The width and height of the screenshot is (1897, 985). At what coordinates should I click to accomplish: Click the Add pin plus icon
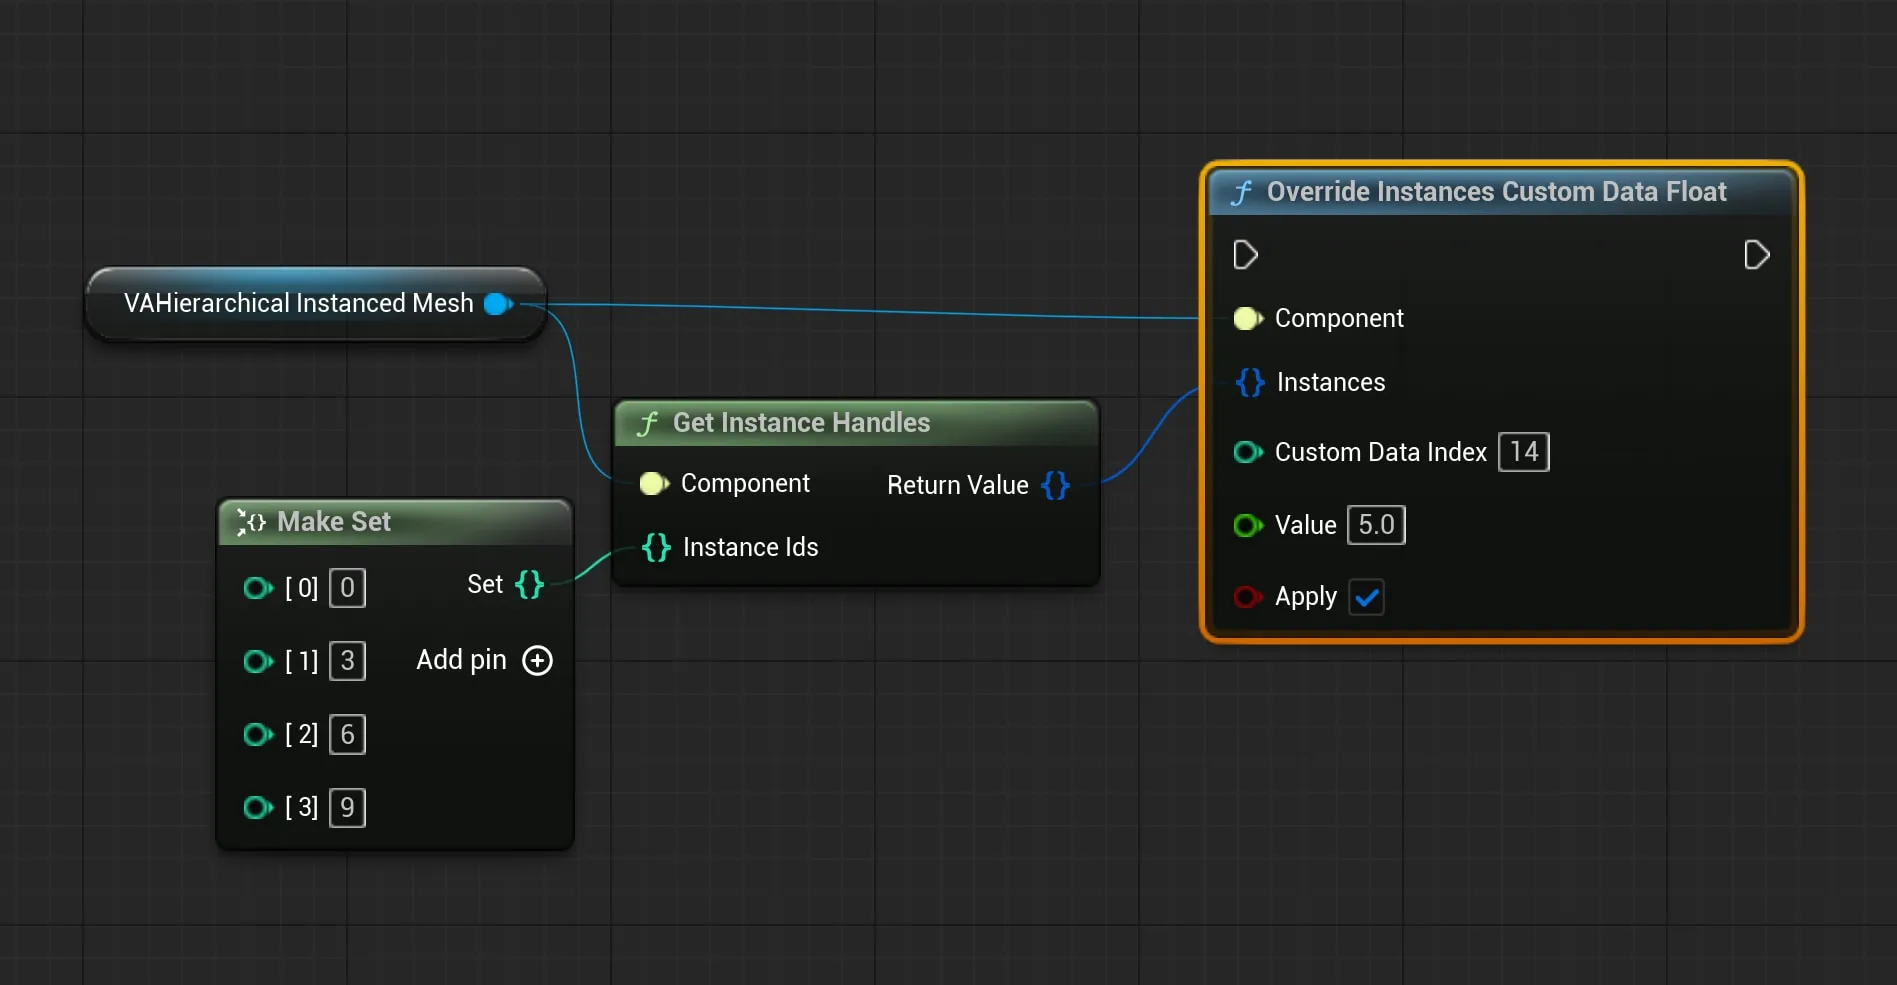click(x=538, y=661)
